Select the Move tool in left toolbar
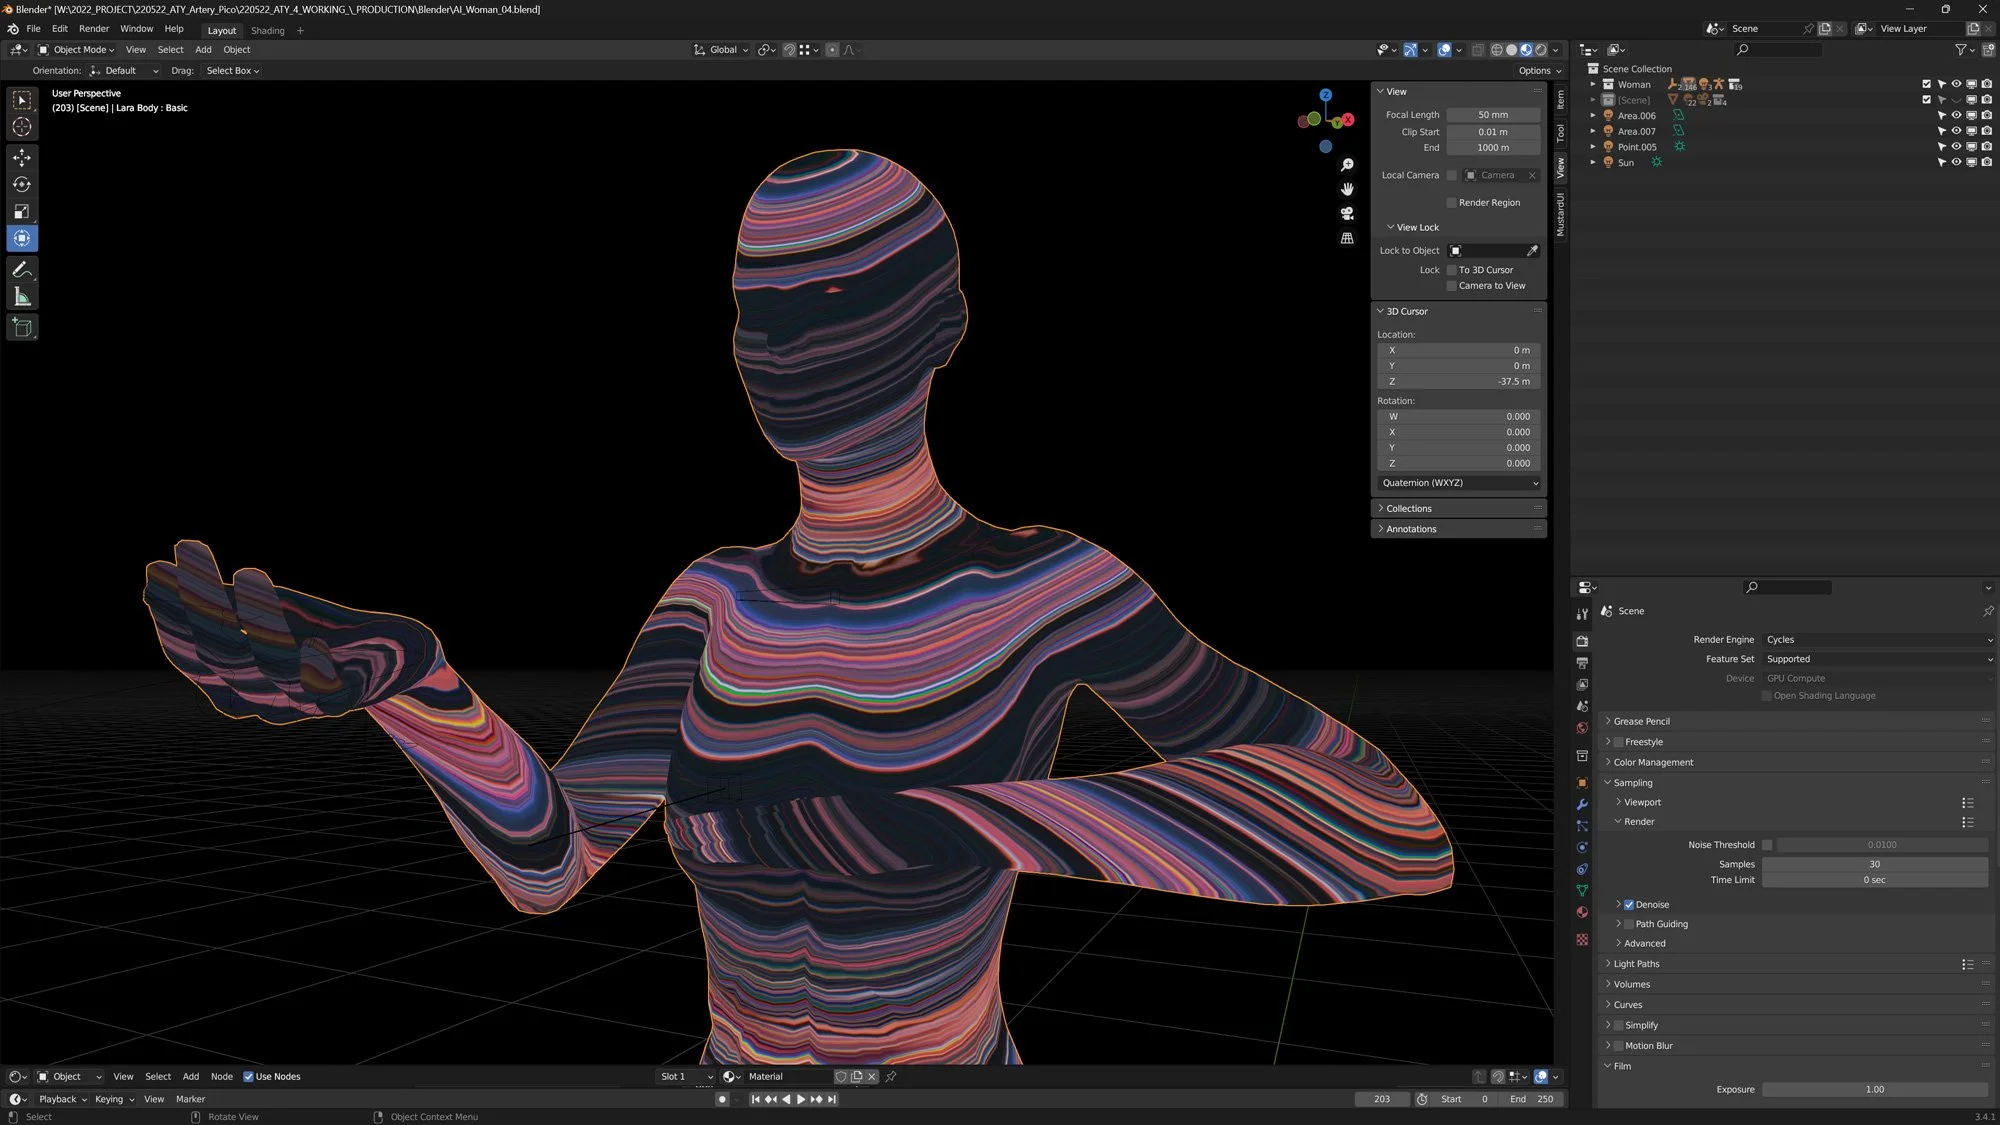2000x1125 pixels. pyautogui.click(x=22, y=157)
